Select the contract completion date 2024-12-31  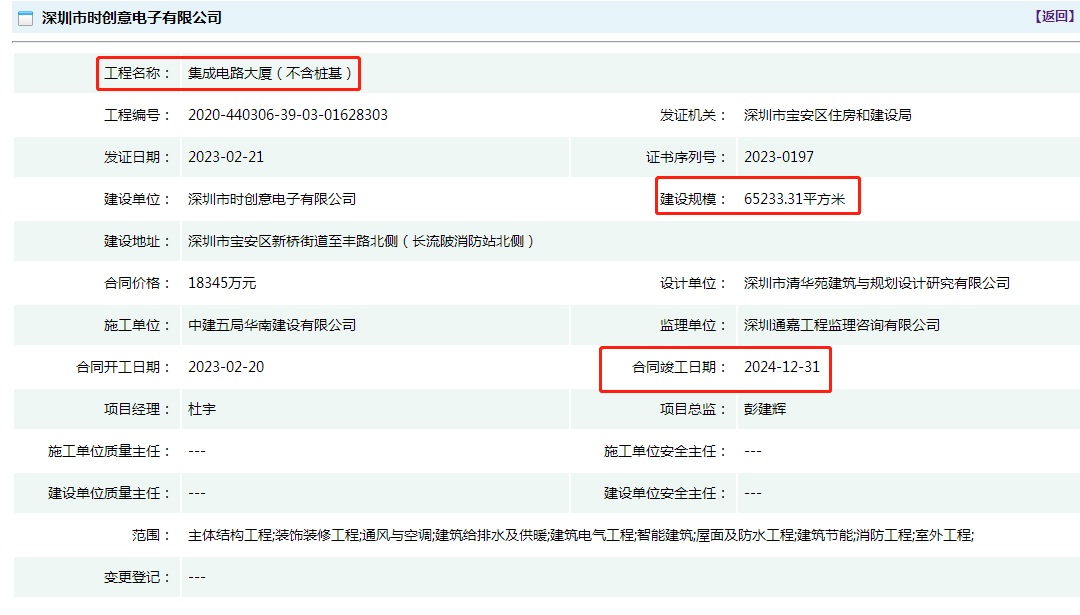pyautogui.click(x=781, y=367)
